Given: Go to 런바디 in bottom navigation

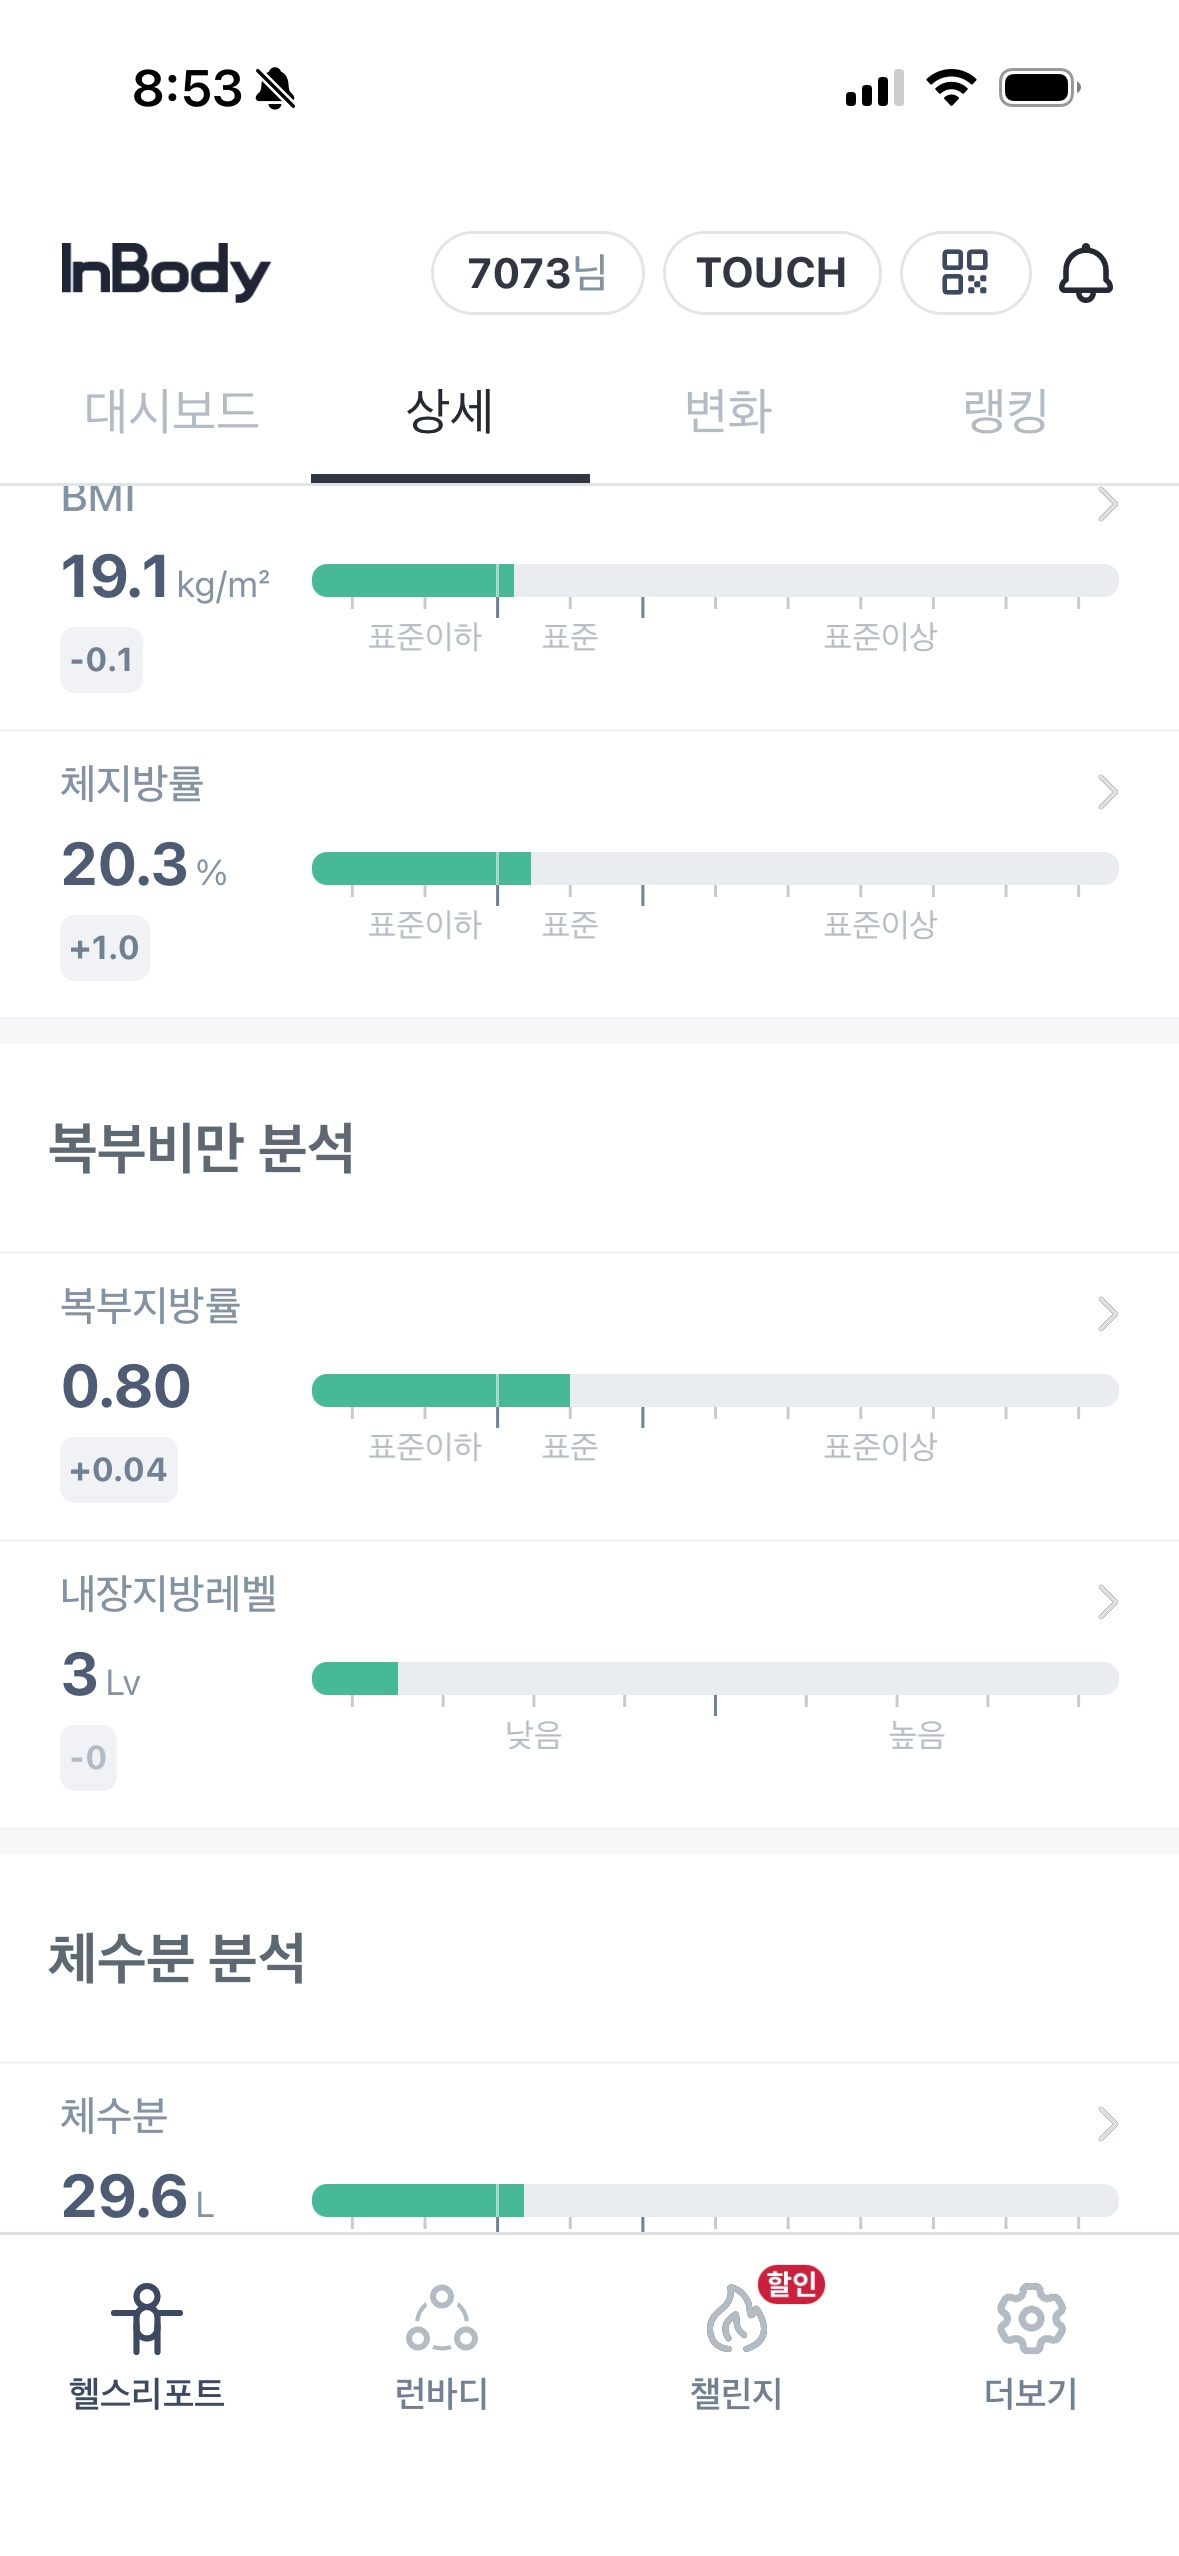Looking at the screenshot, I should coord(441,2318).
